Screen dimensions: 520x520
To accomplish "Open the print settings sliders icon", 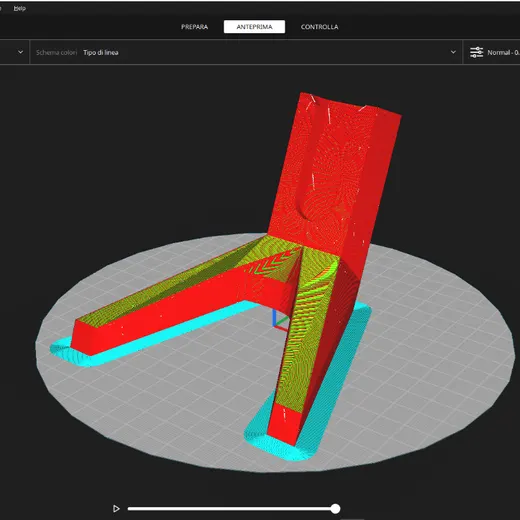I will click(476, 52).
